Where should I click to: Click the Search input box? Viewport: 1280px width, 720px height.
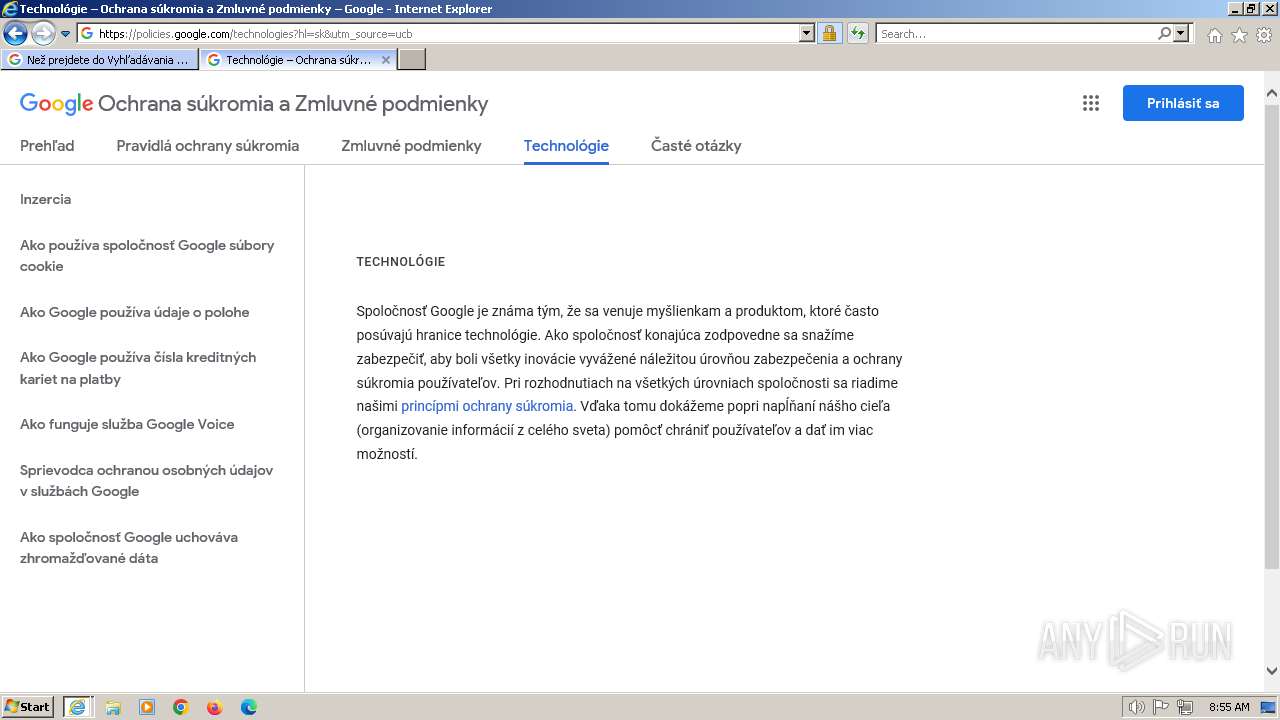(x=1016, y=33)
